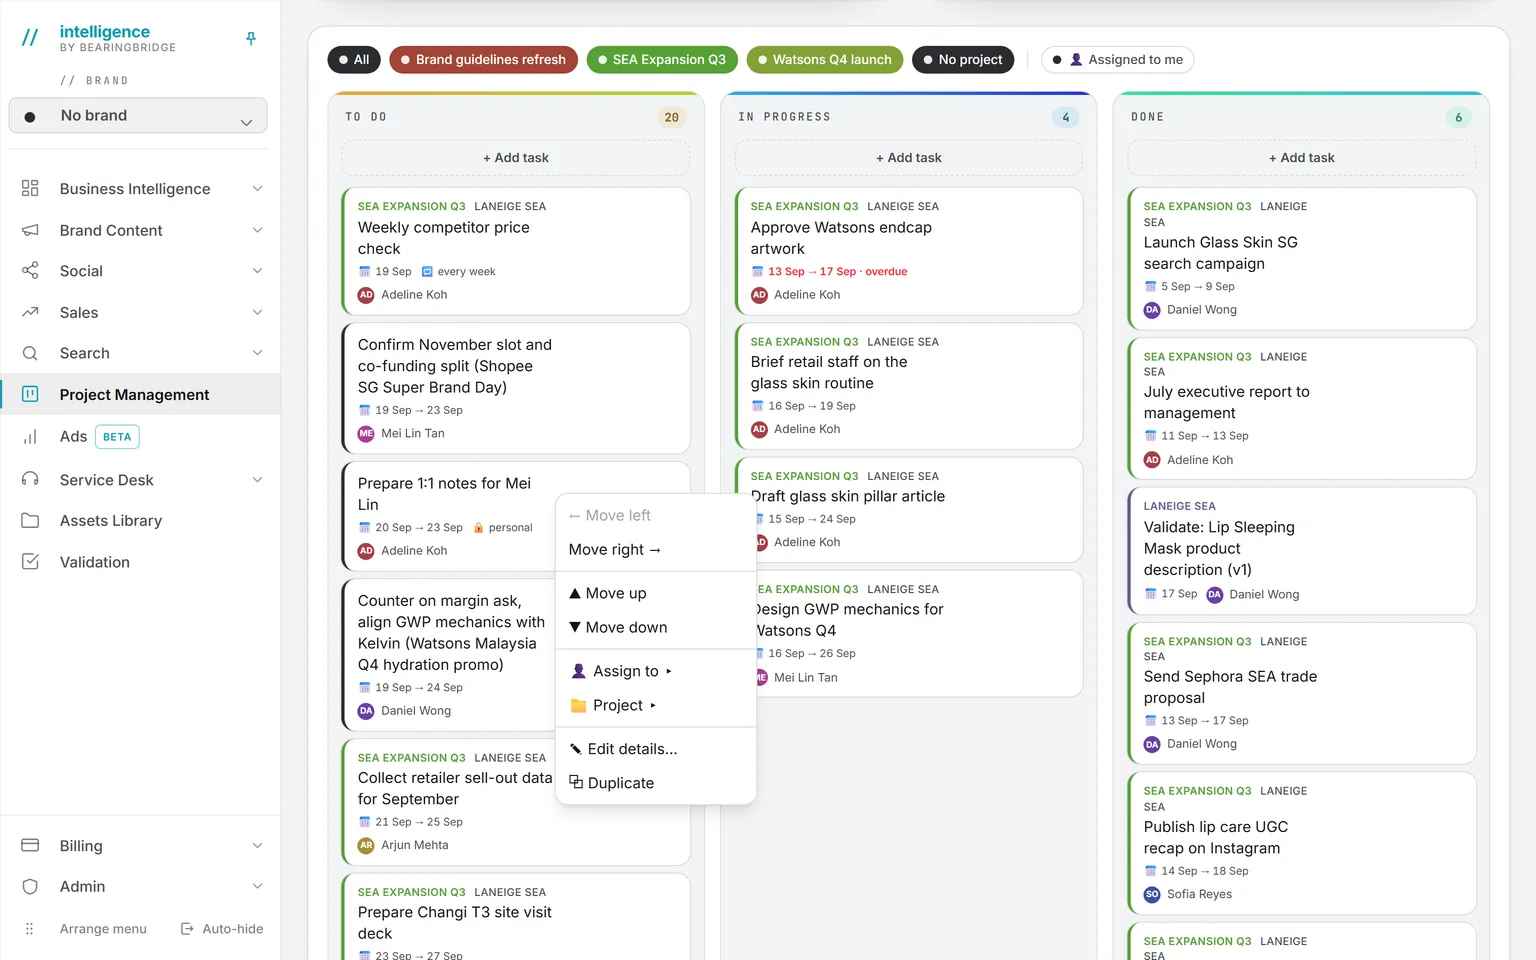
Task: Click the SO avatar for Sofia Reyes
Action: tap(1152, 894)
